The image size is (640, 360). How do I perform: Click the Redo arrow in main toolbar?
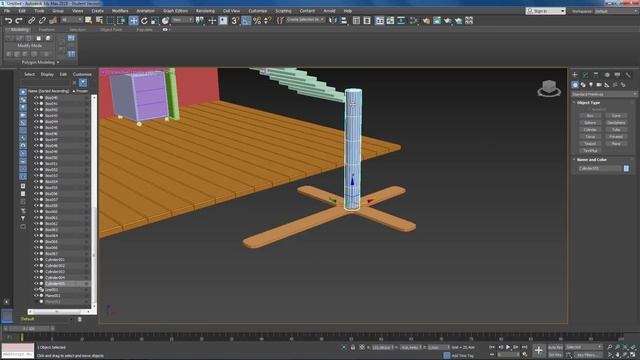(19, 20)
